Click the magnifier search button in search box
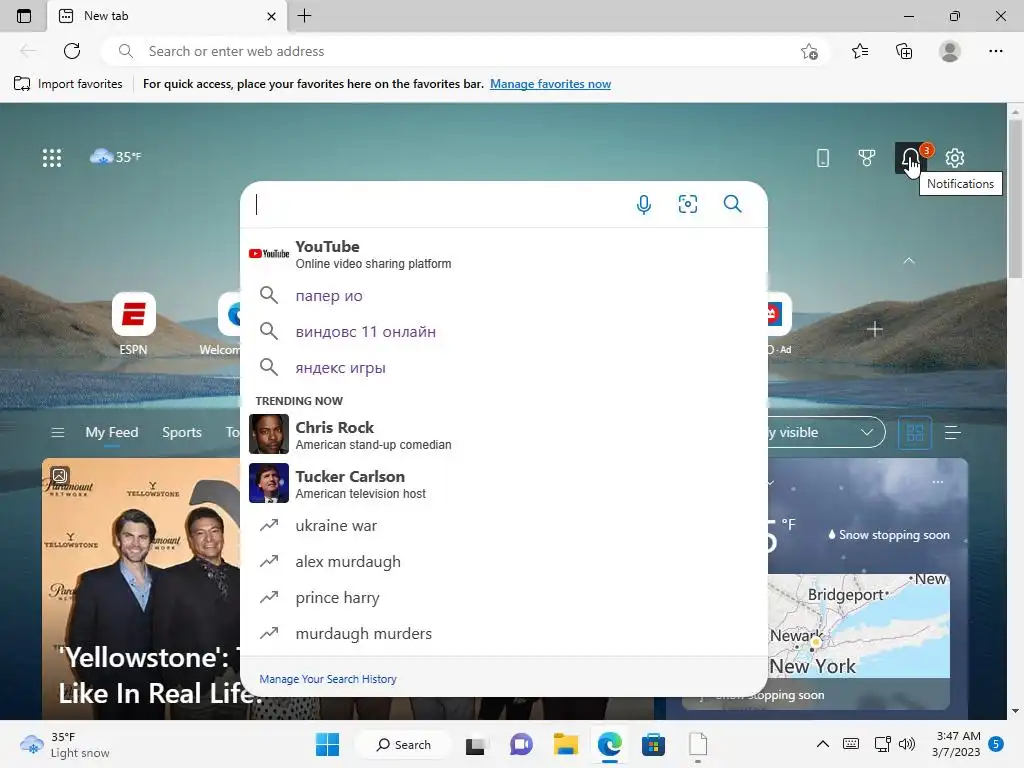 coord(732,204)
